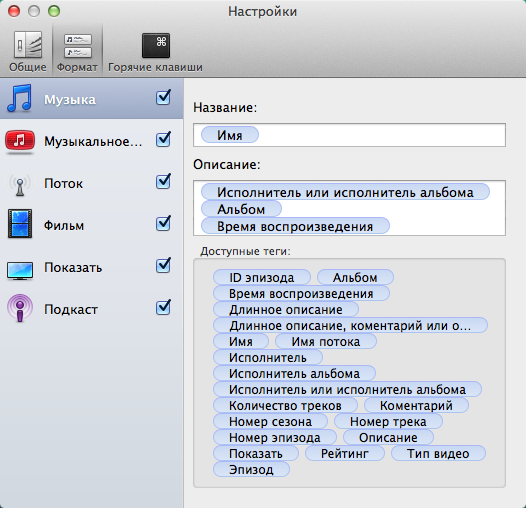526x508 pixels.
Task: Select the blue Музыка note icon
Action: click(x=19, y=99)
